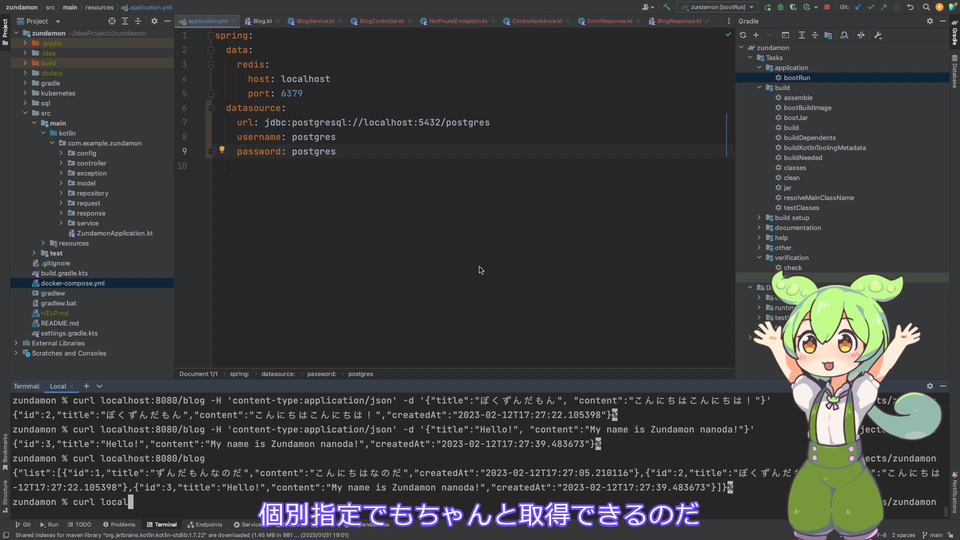Expand the kubernetes folder
The width and height of the screenshot is (960, 540).
pos(25,93)
